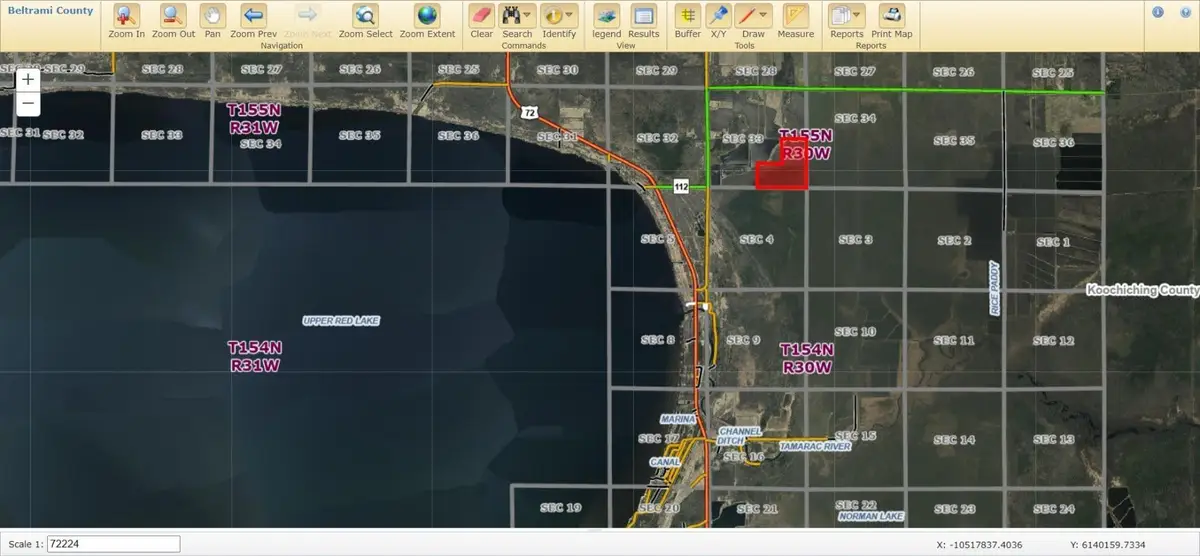Open the Measure tool
Viewport: 1200px width, 556px height.
(x=795, y=16)
